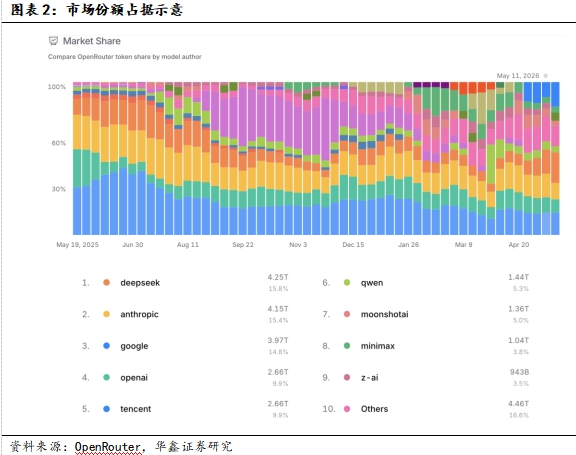Select the lime qwen legend dot
The image size is (576, 455).
[x=347, y=282]
